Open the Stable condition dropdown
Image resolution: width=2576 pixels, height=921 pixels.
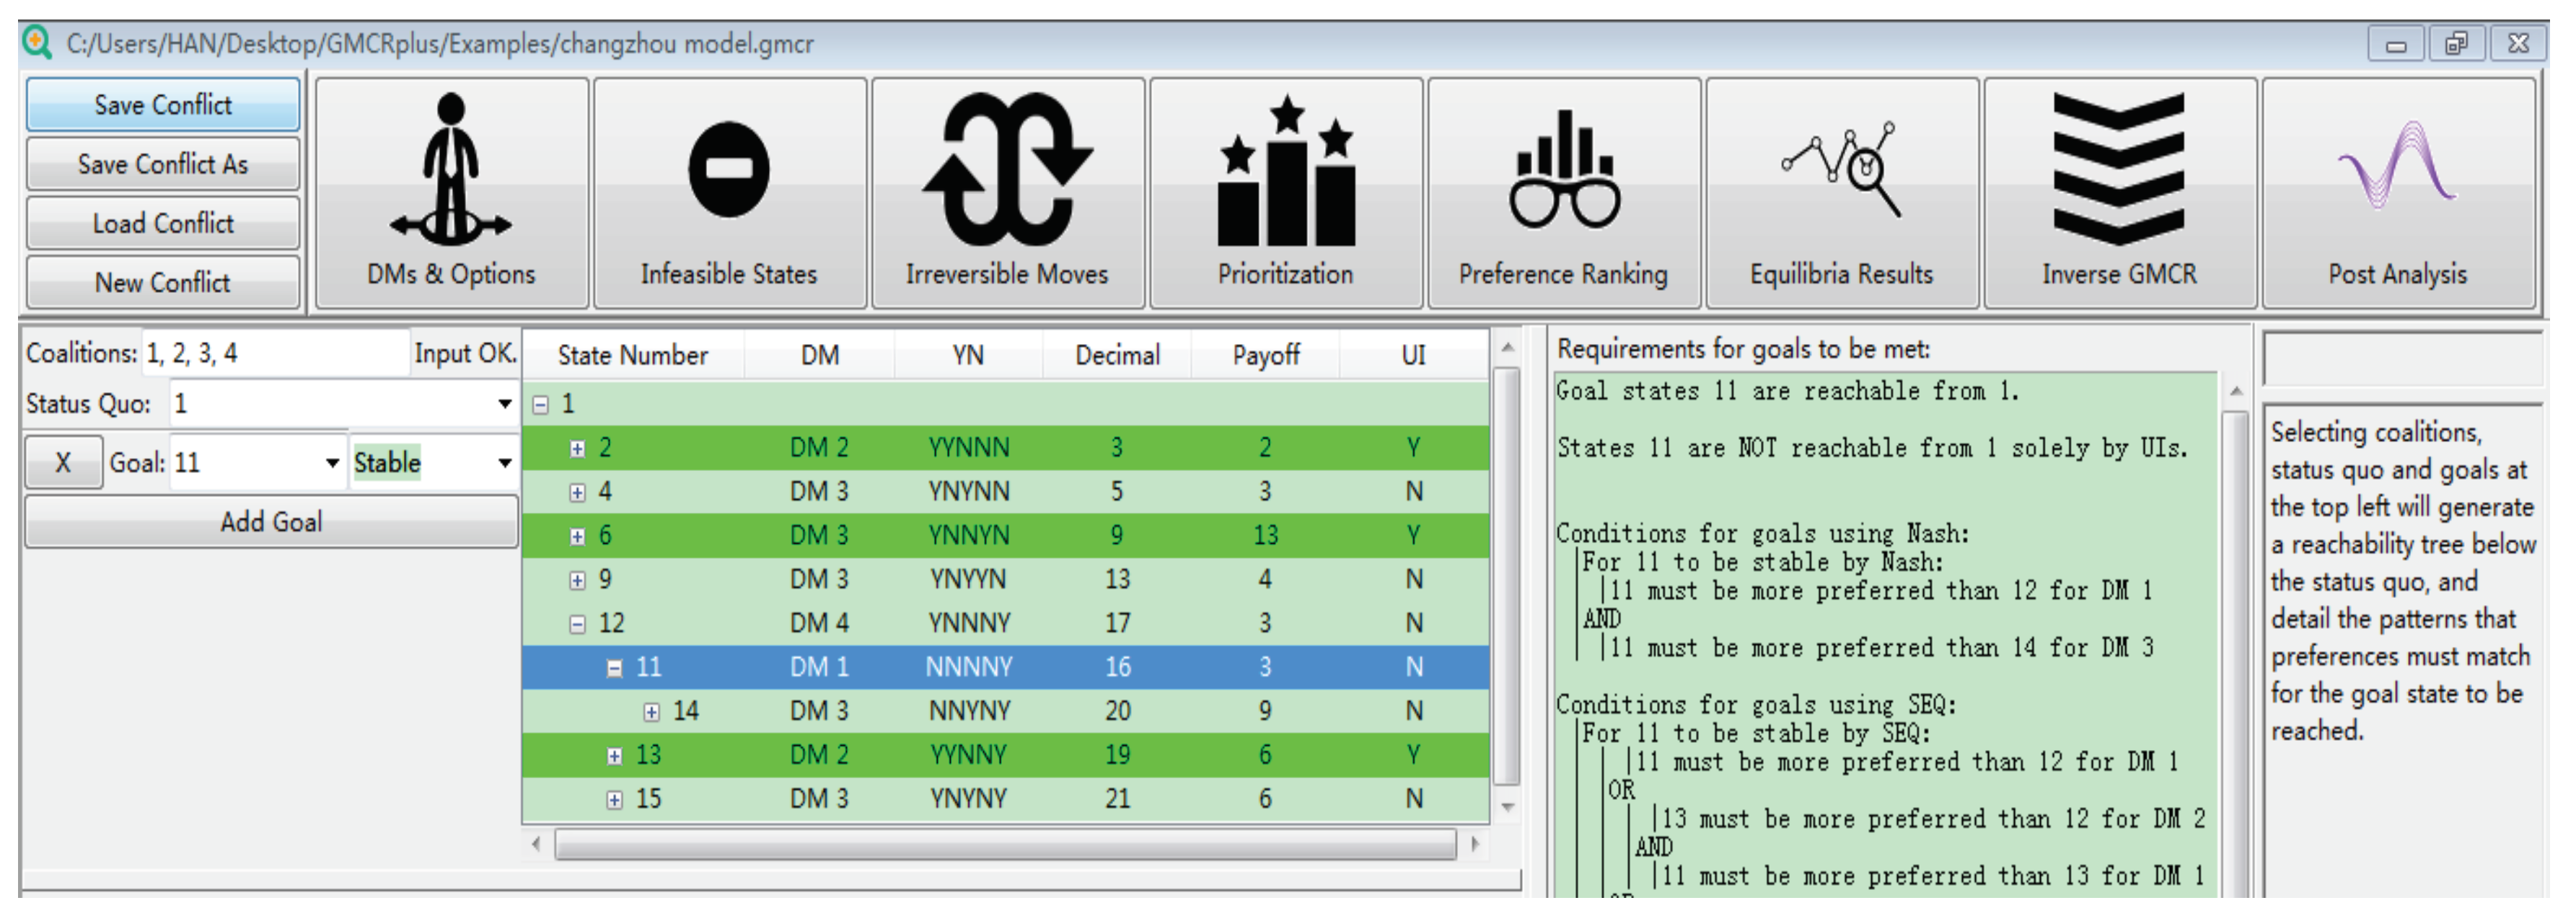click(504, 463)
